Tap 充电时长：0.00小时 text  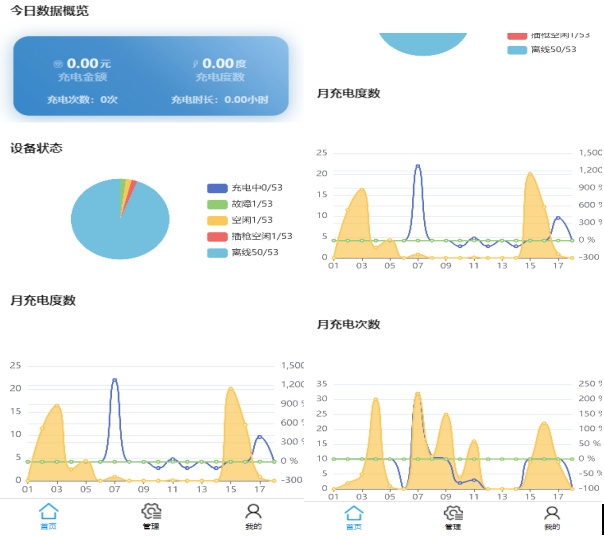tap(220, 100)
